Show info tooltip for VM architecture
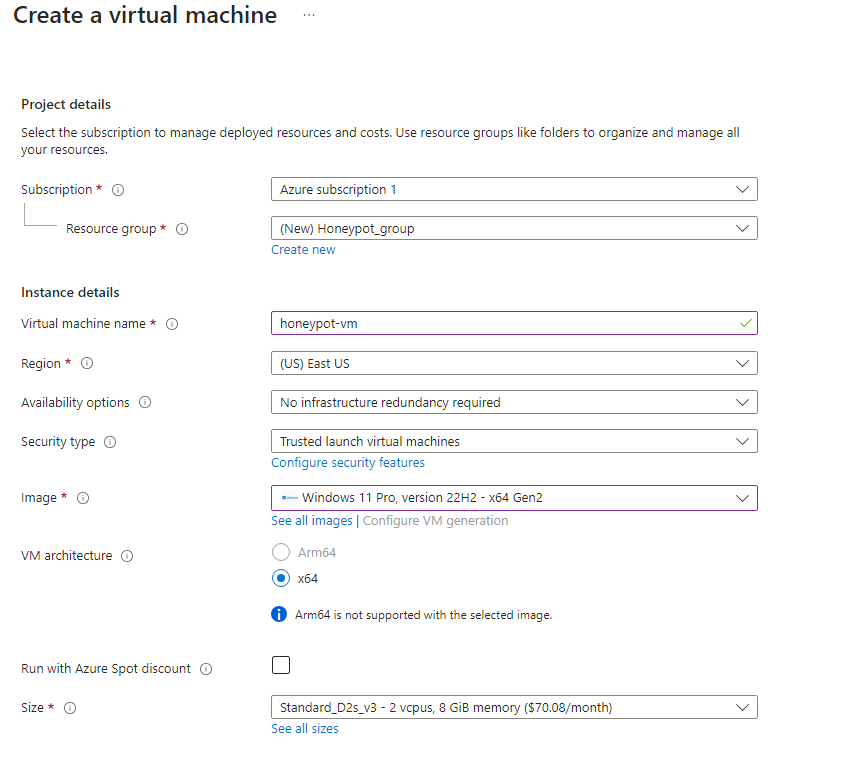 [127, 556]
